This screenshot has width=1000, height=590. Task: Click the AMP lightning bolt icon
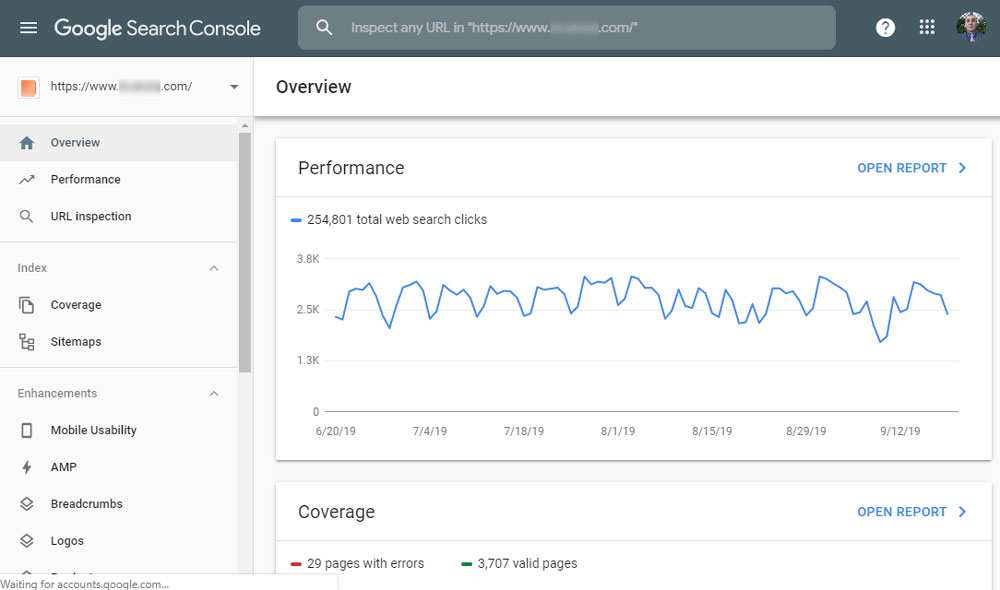26,468
